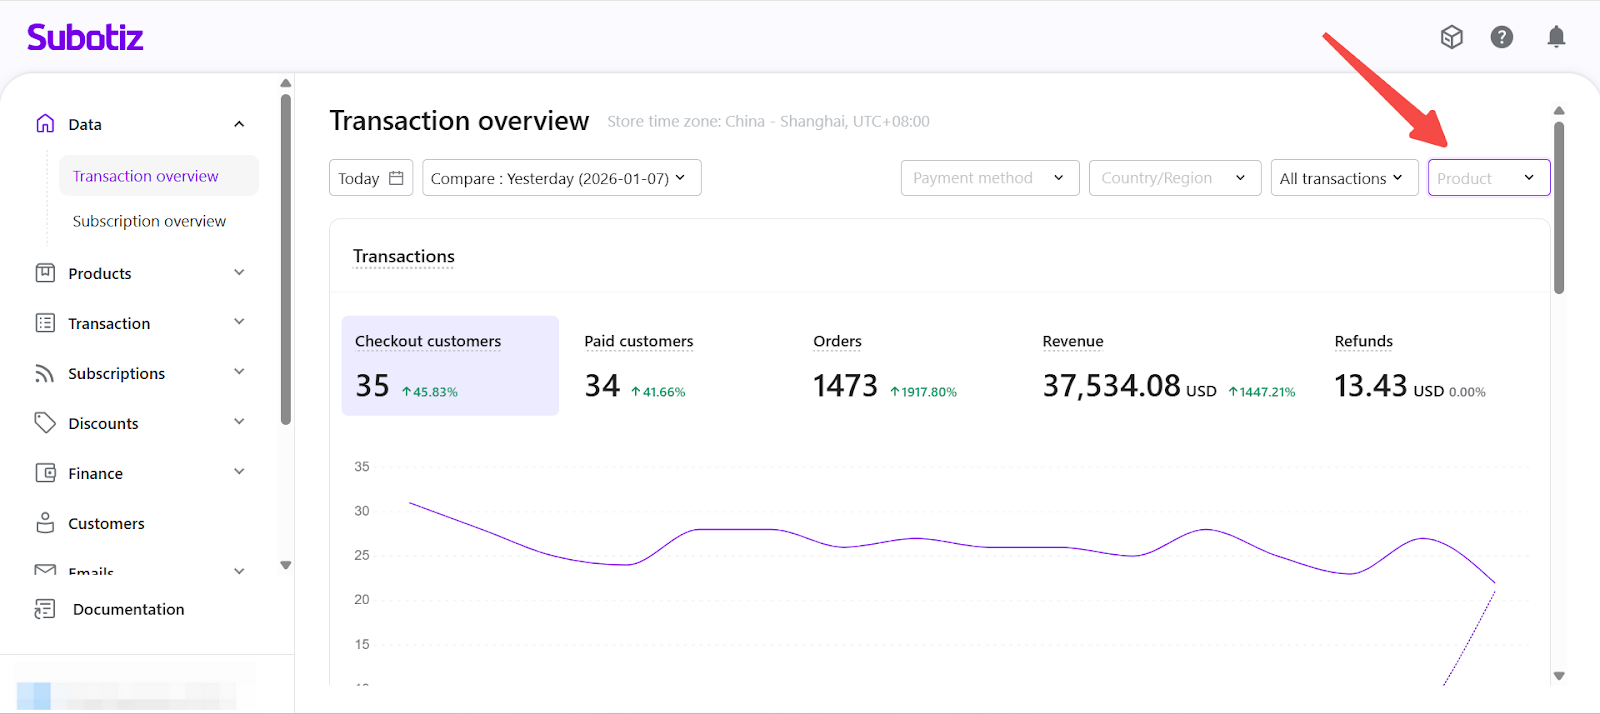
Task: Select the Paid customers metric card
Action: tap(639, 366)
